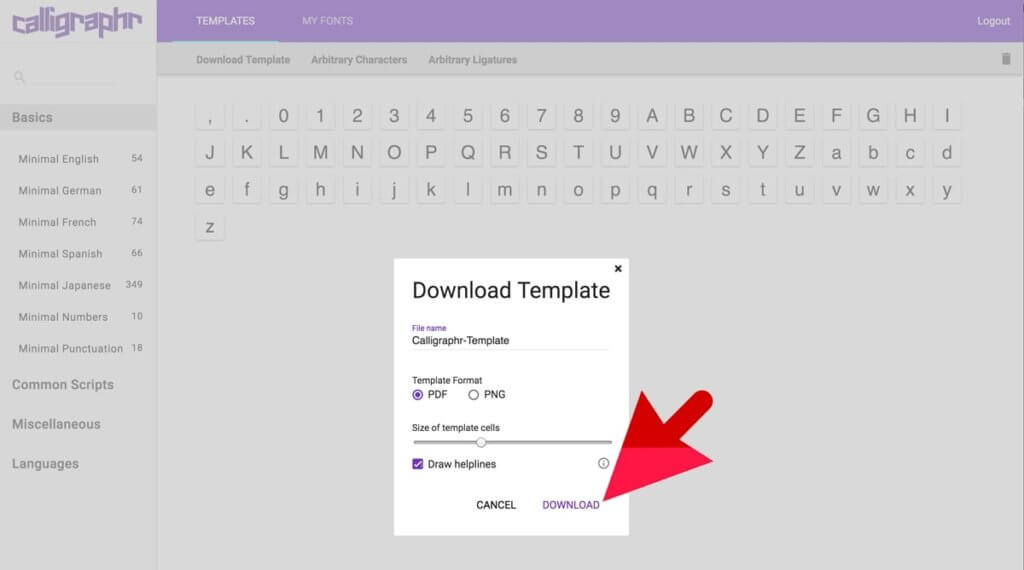Click the lowercase e character tile

click(x=210, y=190)
